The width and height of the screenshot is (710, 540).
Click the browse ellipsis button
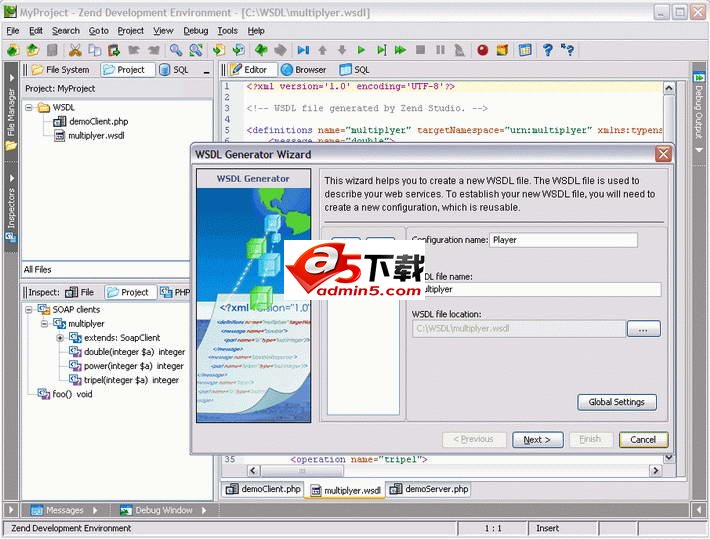click(643, 329)
